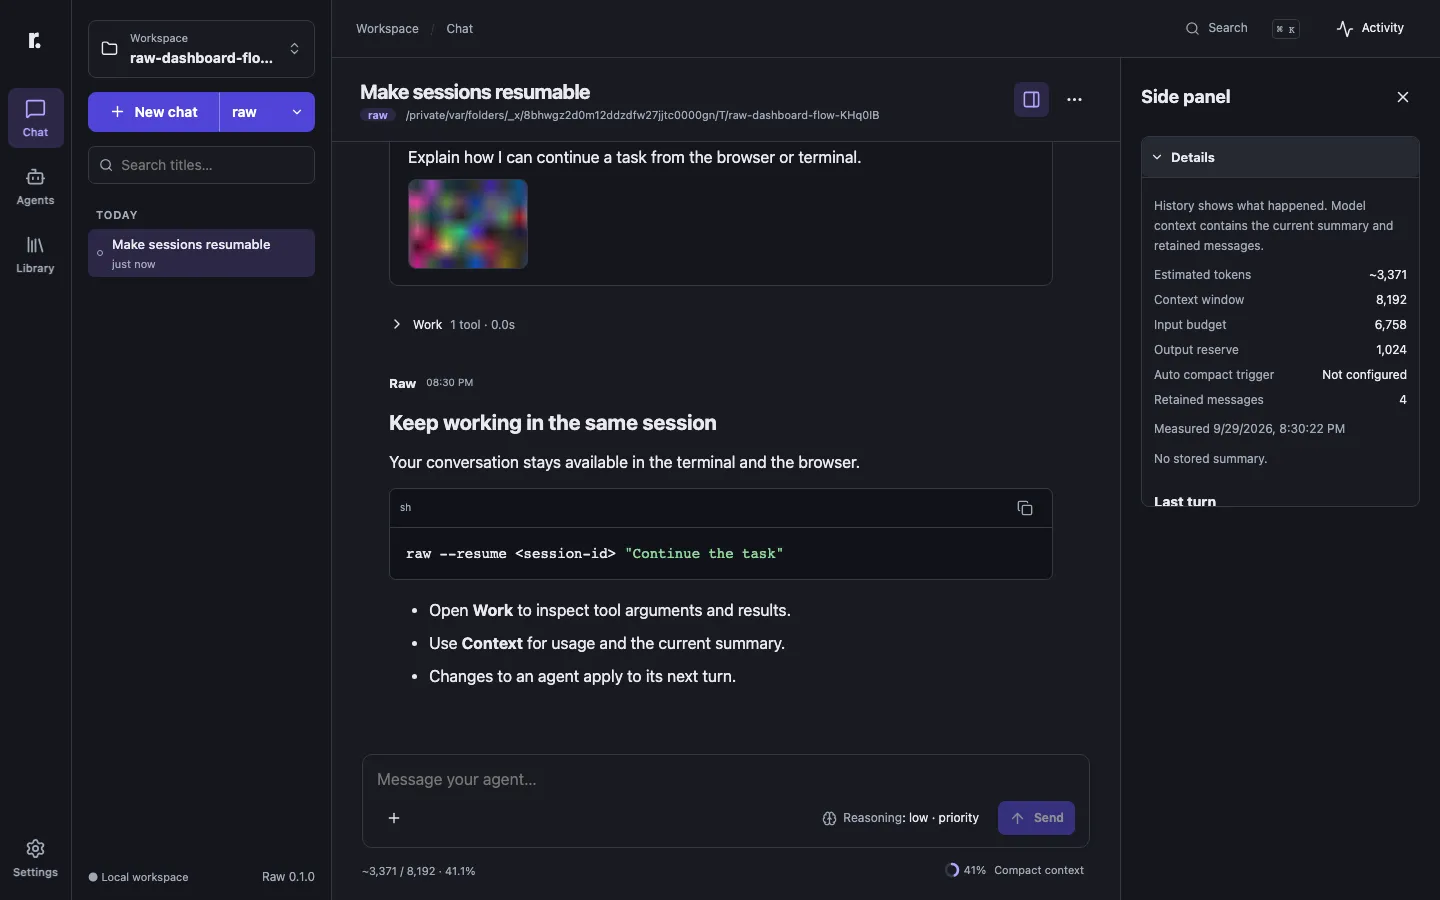
Task: Start a New chat
Action: [x=154, y=112]
